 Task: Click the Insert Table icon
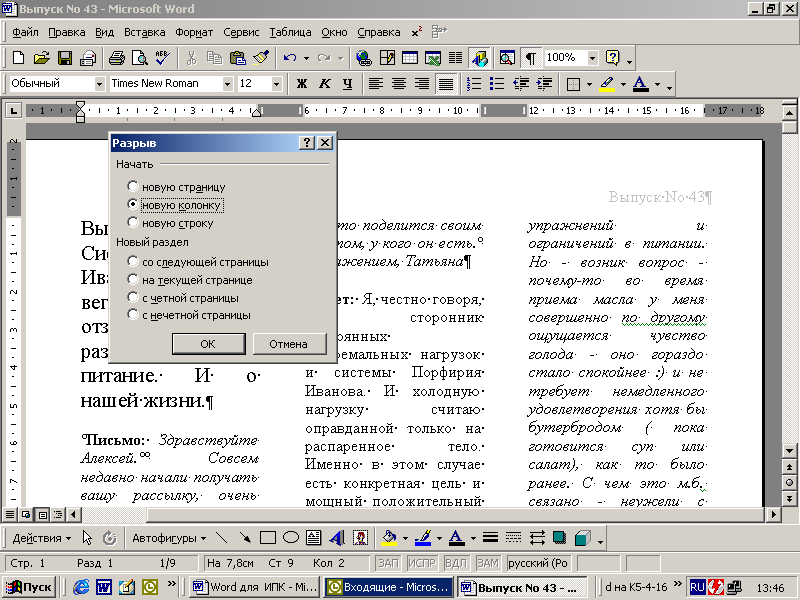pos(410,58)
